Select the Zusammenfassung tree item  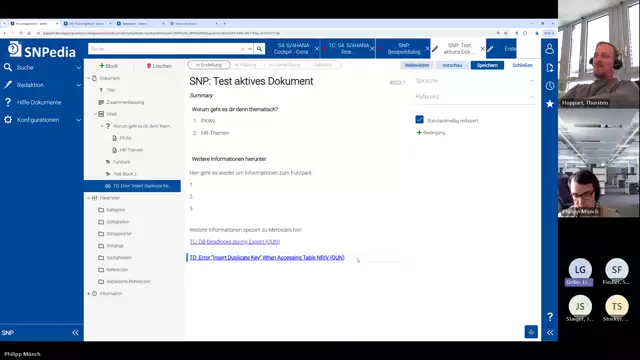pyautogui.click(x=125, y=102)
